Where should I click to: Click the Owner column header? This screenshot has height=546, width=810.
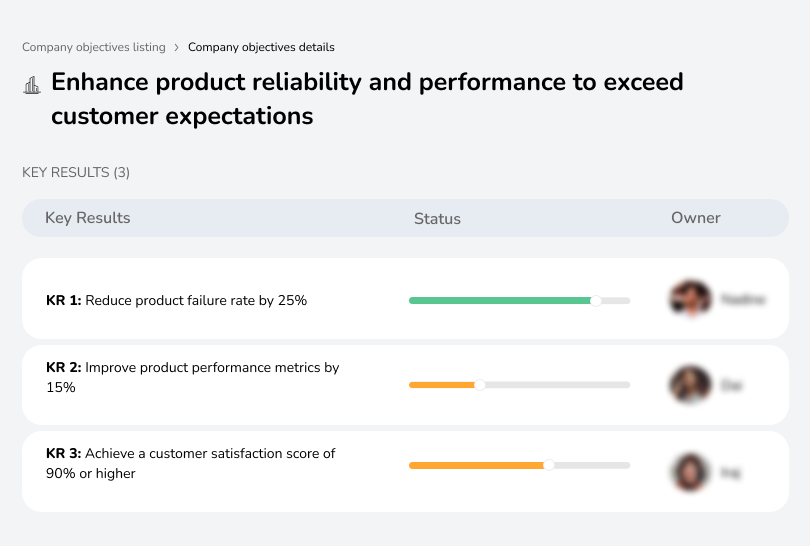(696, 218)
